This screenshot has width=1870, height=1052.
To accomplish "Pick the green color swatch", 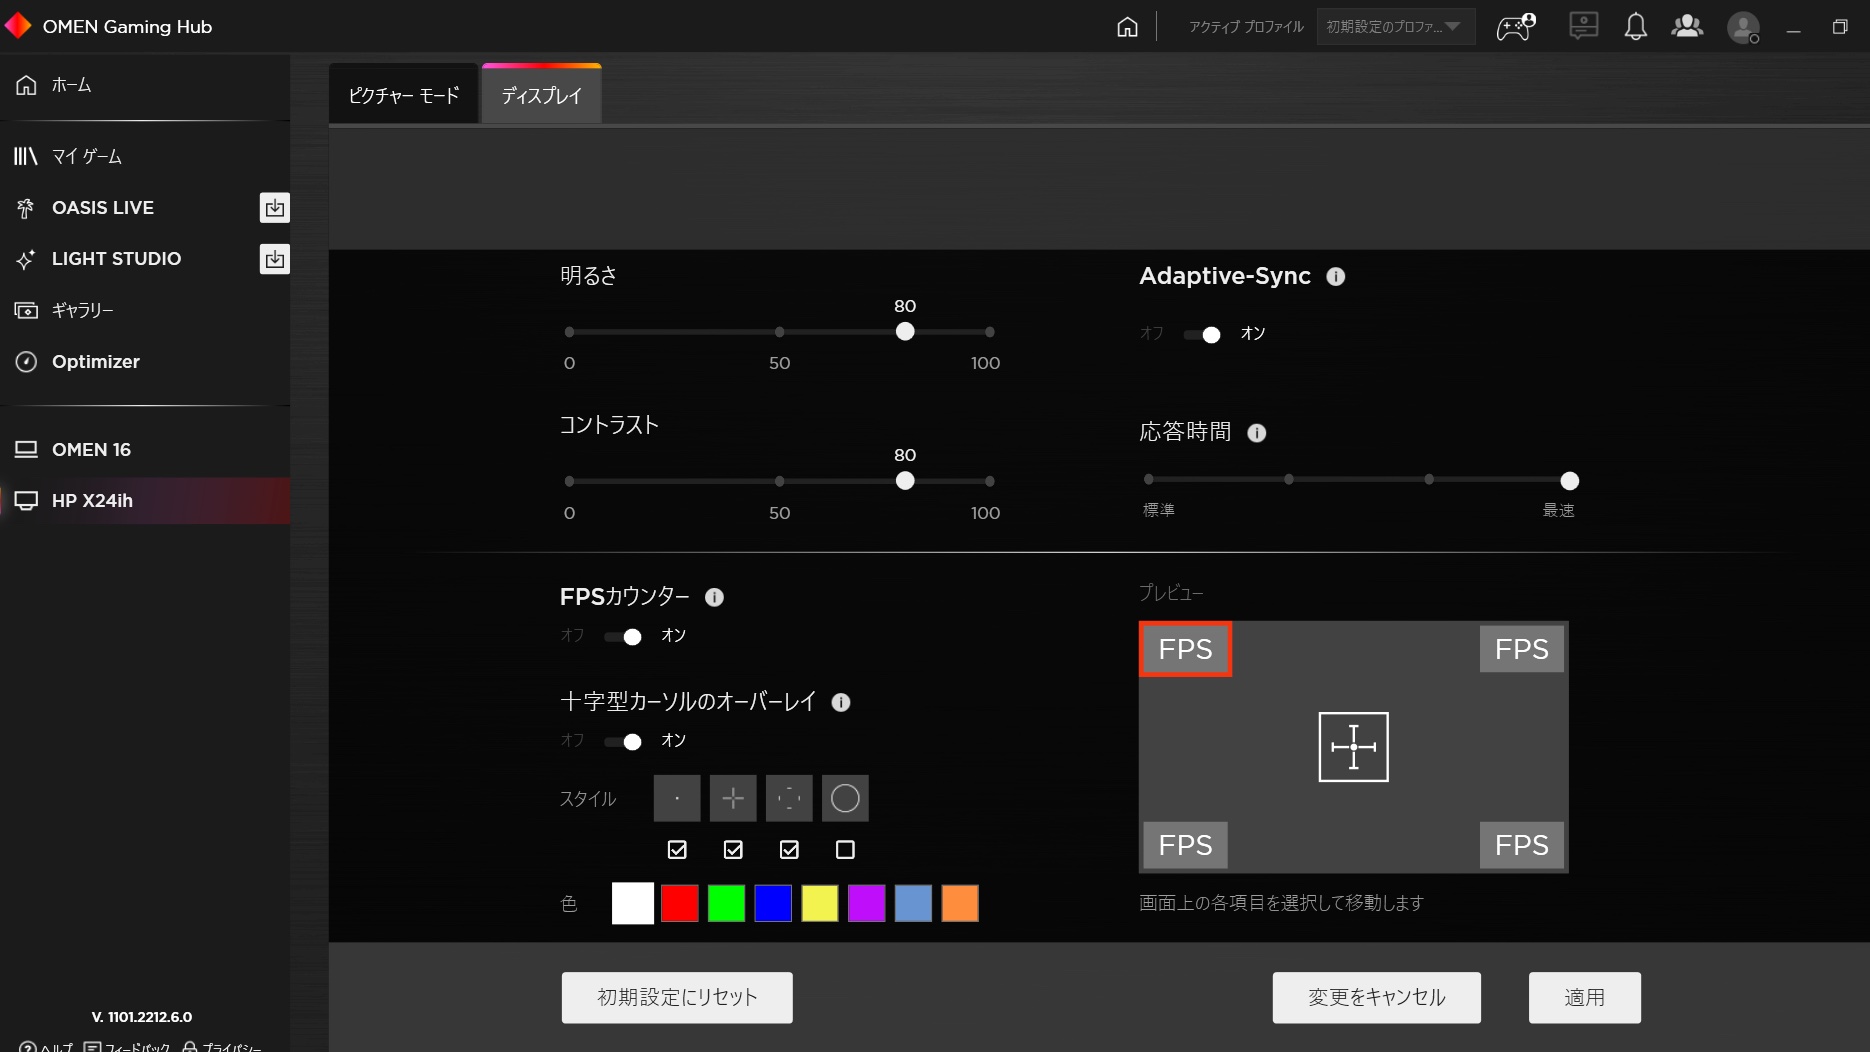I will tap(726, 903).
